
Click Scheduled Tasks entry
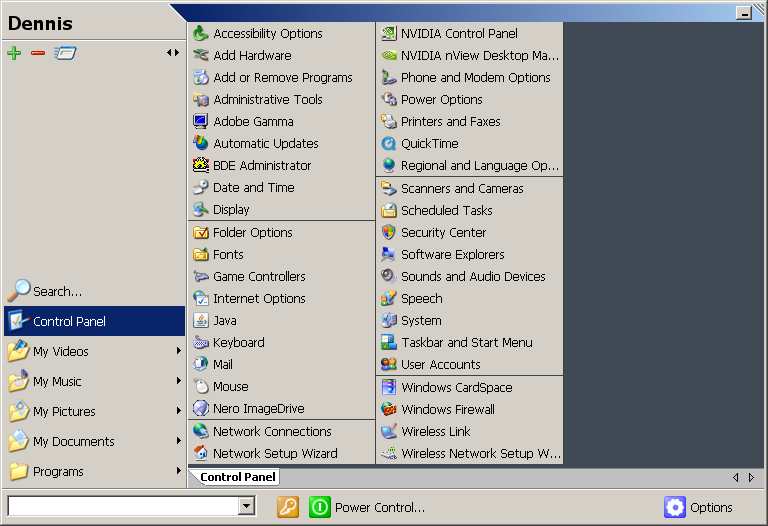click(x=469, y=211)
